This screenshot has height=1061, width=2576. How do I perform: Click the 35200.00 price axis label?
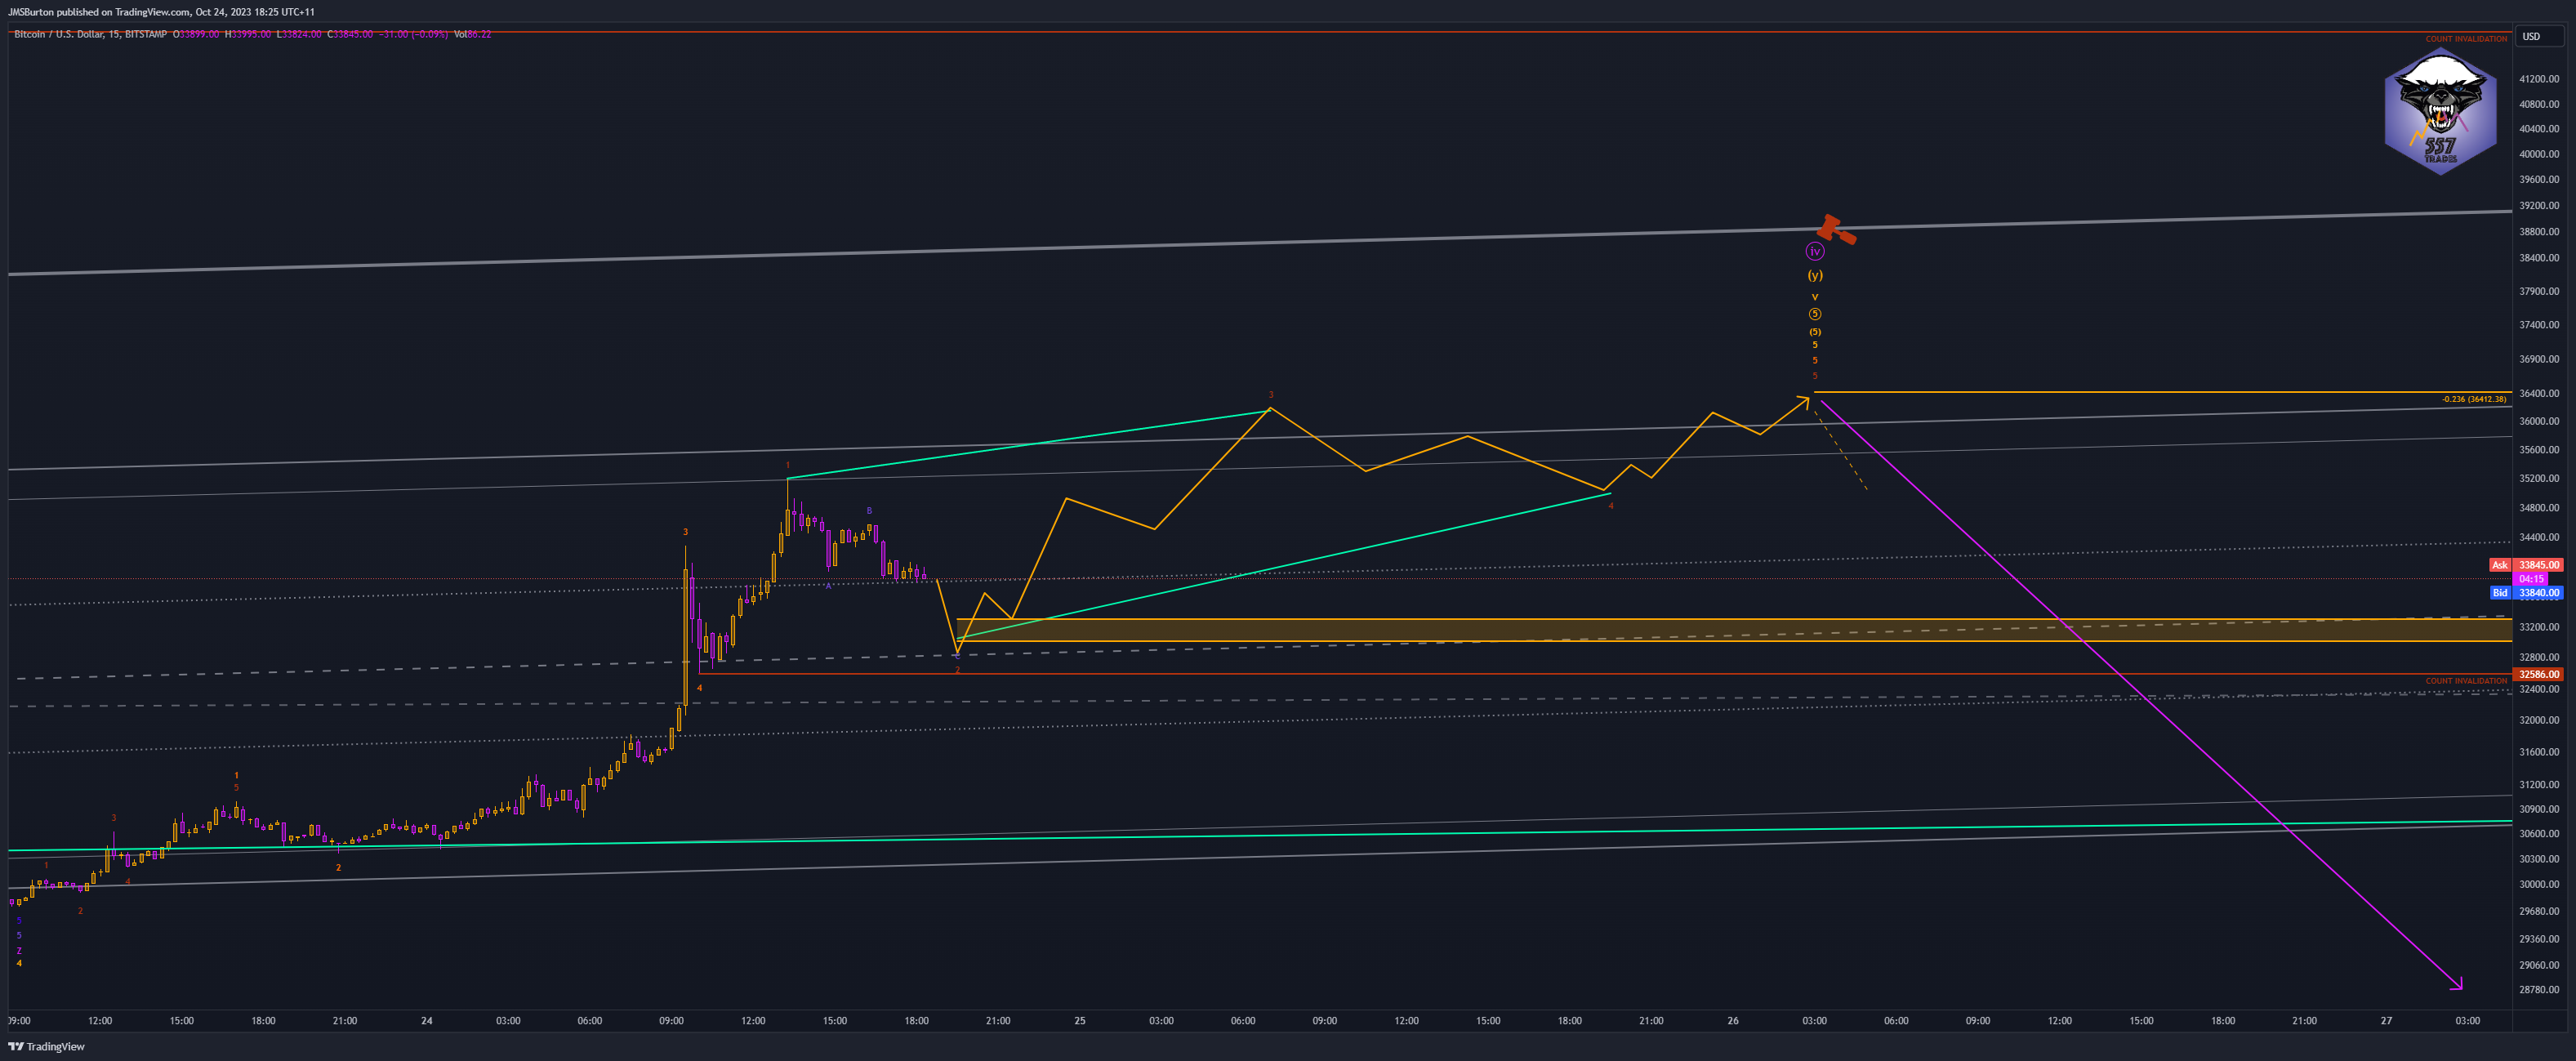coord(2539,478)
